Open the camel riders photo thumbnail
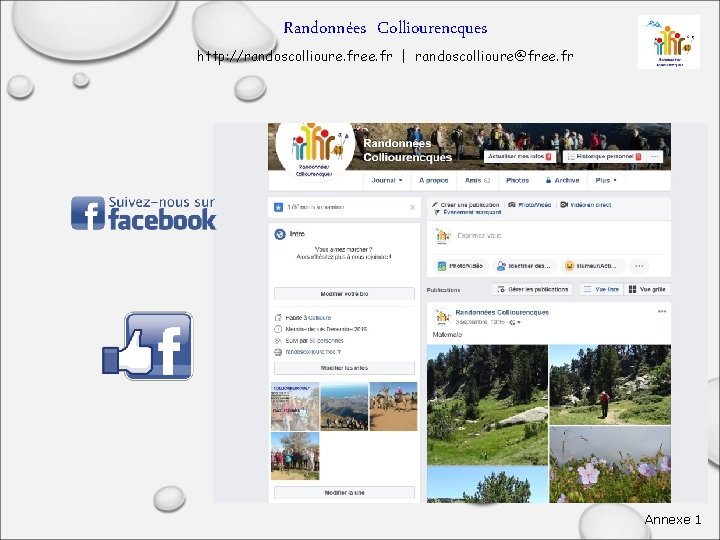Image resolution: width=720 pixels, height=540 pixels. point(394,406)
